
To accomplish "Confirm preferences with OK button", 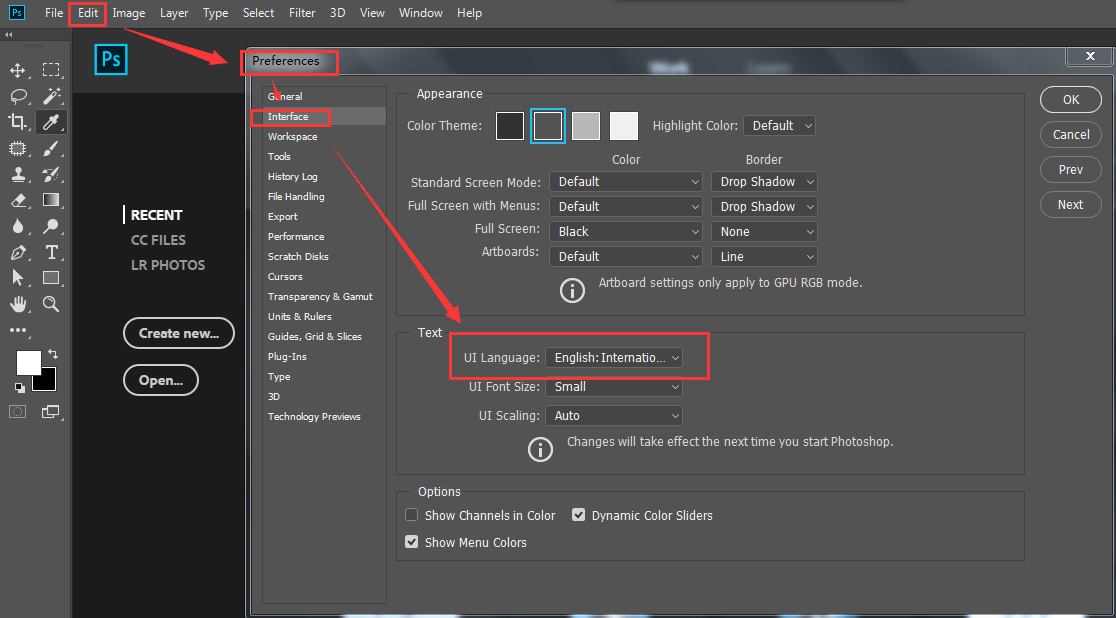I will coord(1070,100).
